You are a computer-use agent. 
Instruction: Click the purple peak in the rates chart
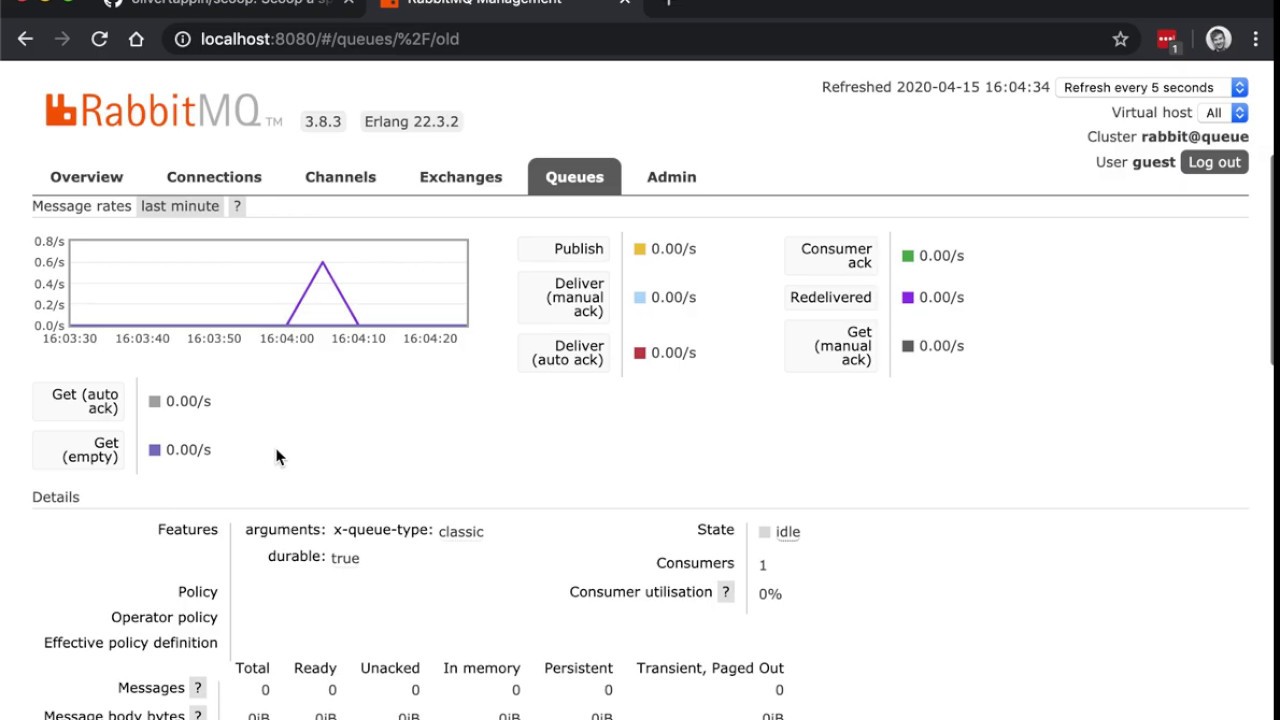tap(322, 263)
